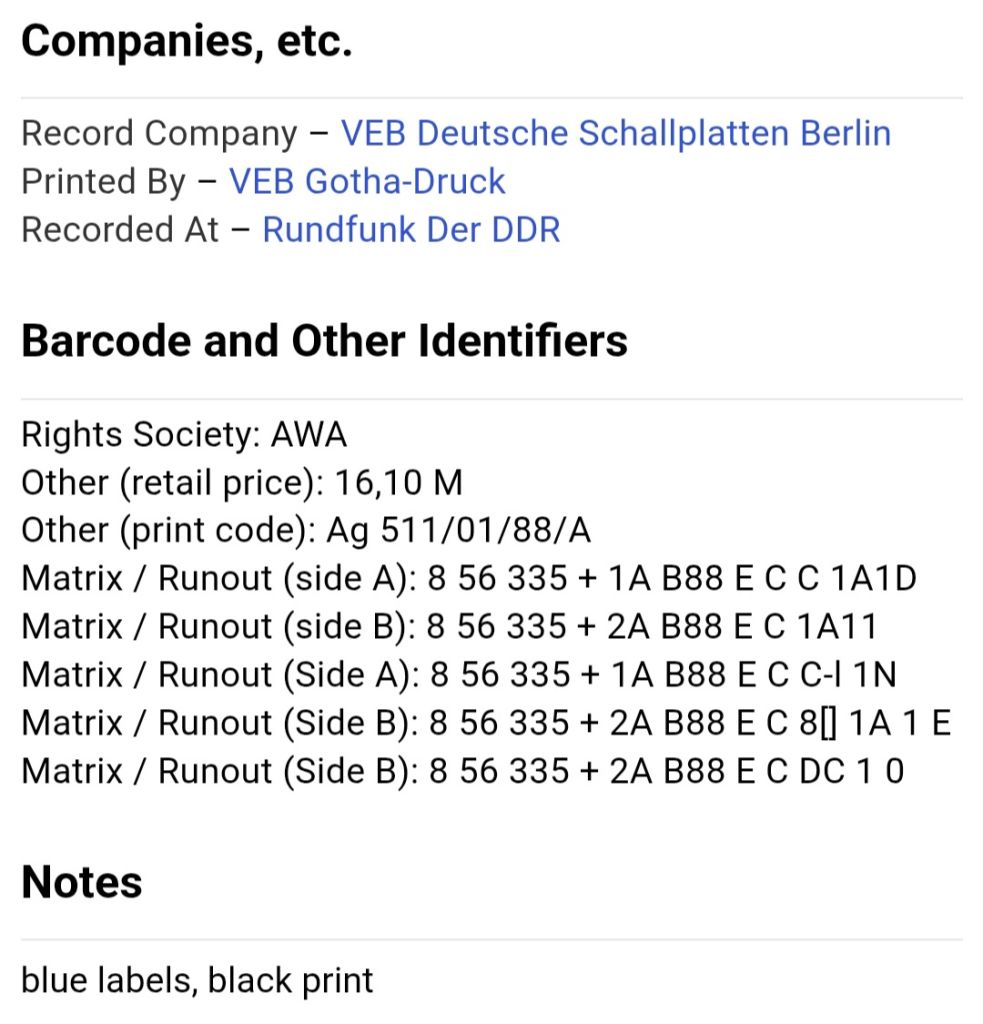Click the side B runout ending 1A11
The width and height of the screenshot is (983, 1024).
tap(449, 627)
